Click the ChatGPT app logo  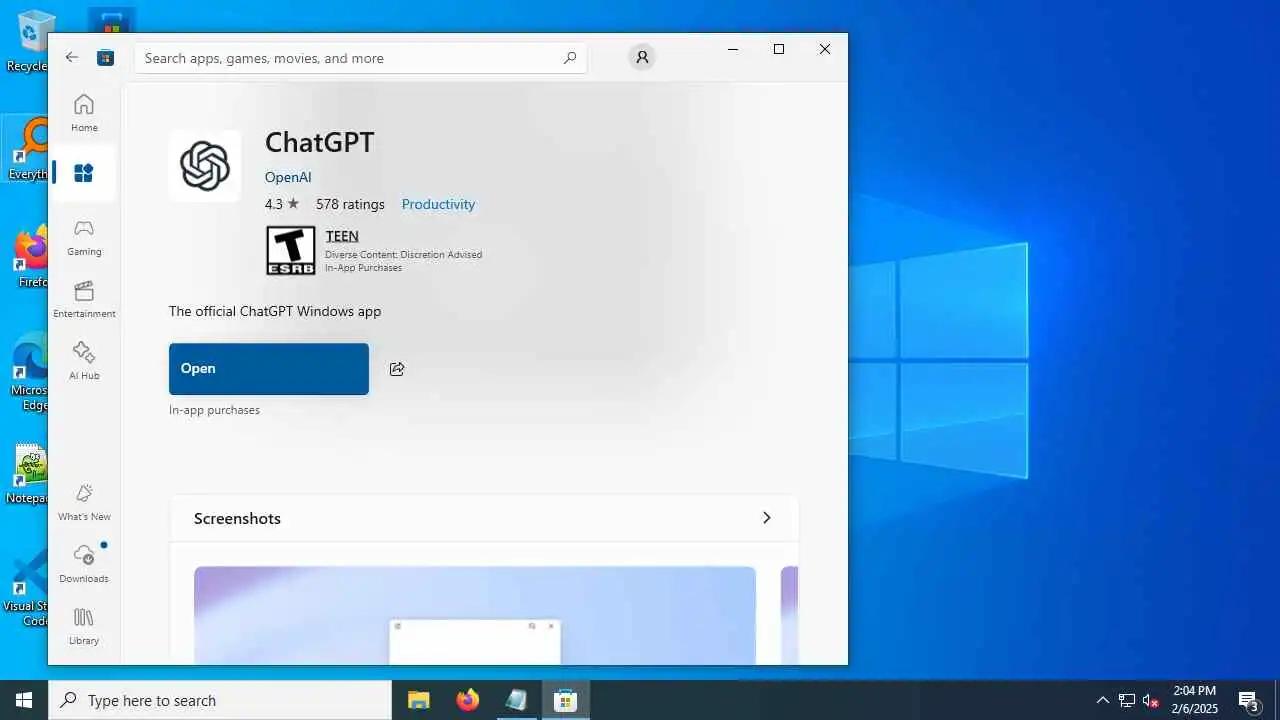click(x=205, y=166)
